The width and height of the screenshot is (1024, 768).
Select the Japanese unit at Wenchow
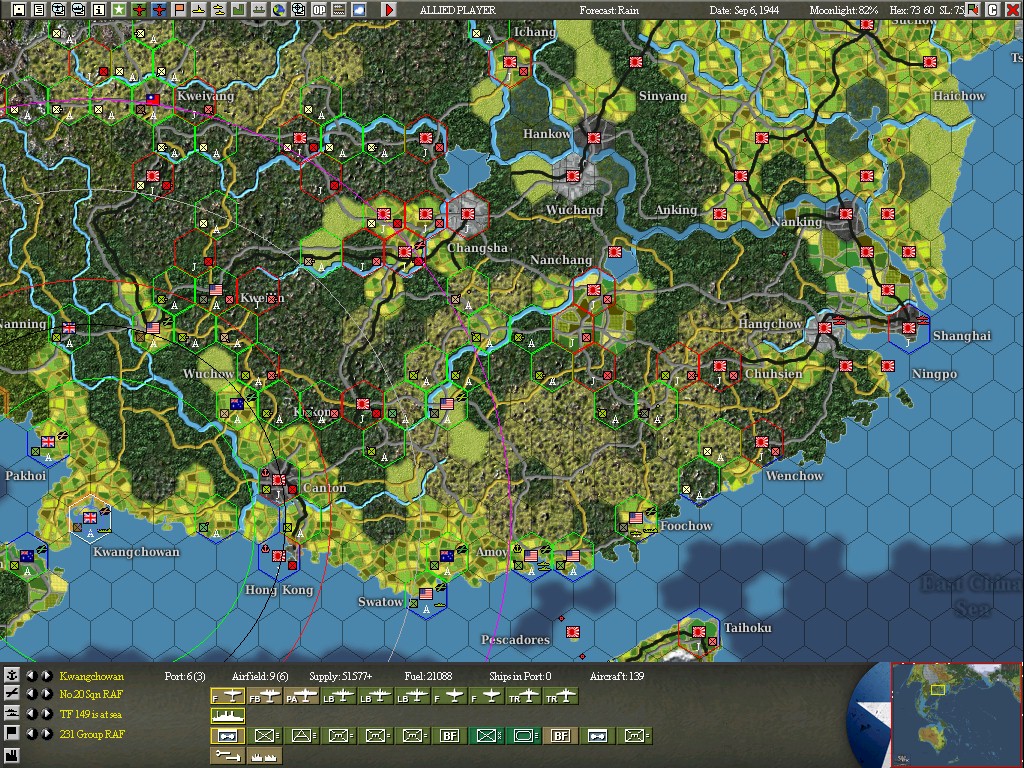pos(761,443)
